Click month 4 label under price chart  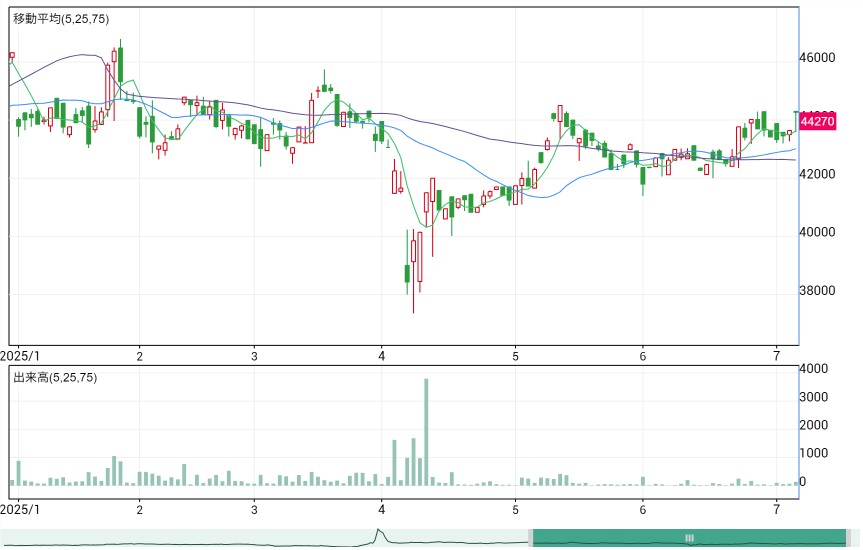pyautogui.click(x=381, y=356)
